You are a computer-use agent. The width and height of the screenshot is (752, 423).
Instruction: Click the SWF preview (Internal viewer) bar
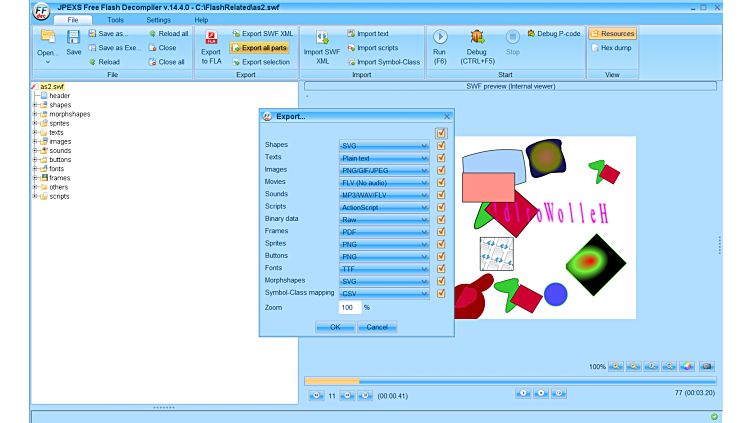pos(511,86)
